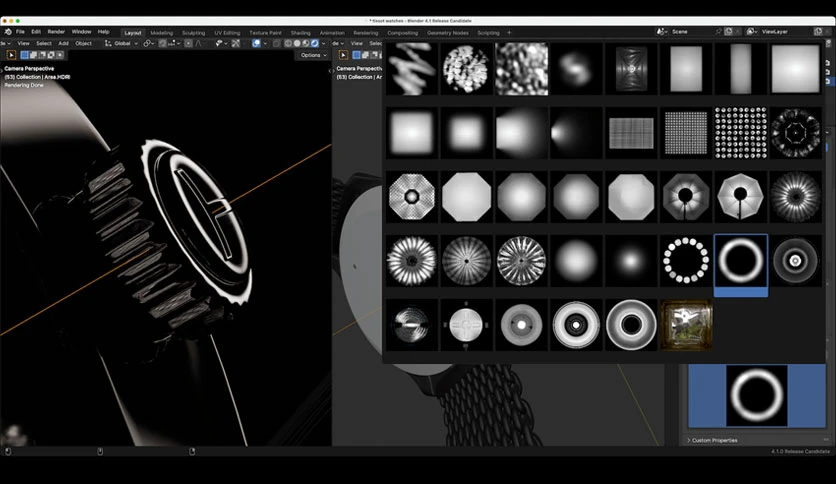Screen dimensions: 836x484
Task: Open the Edit menu
Action: coord(36,32)
